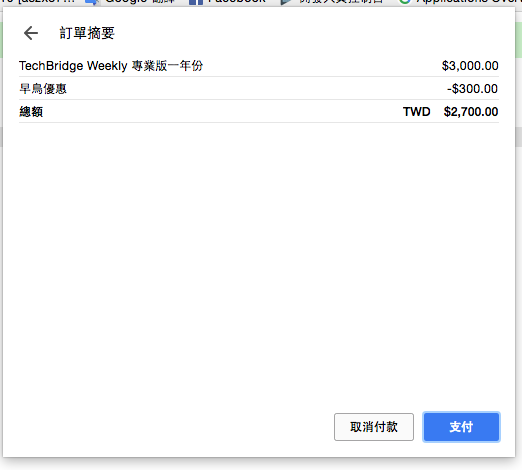Viewport: 522px width, 470px height.
Task: Open the leftmost truncated bookmark
Action: (x=37, y=2)
